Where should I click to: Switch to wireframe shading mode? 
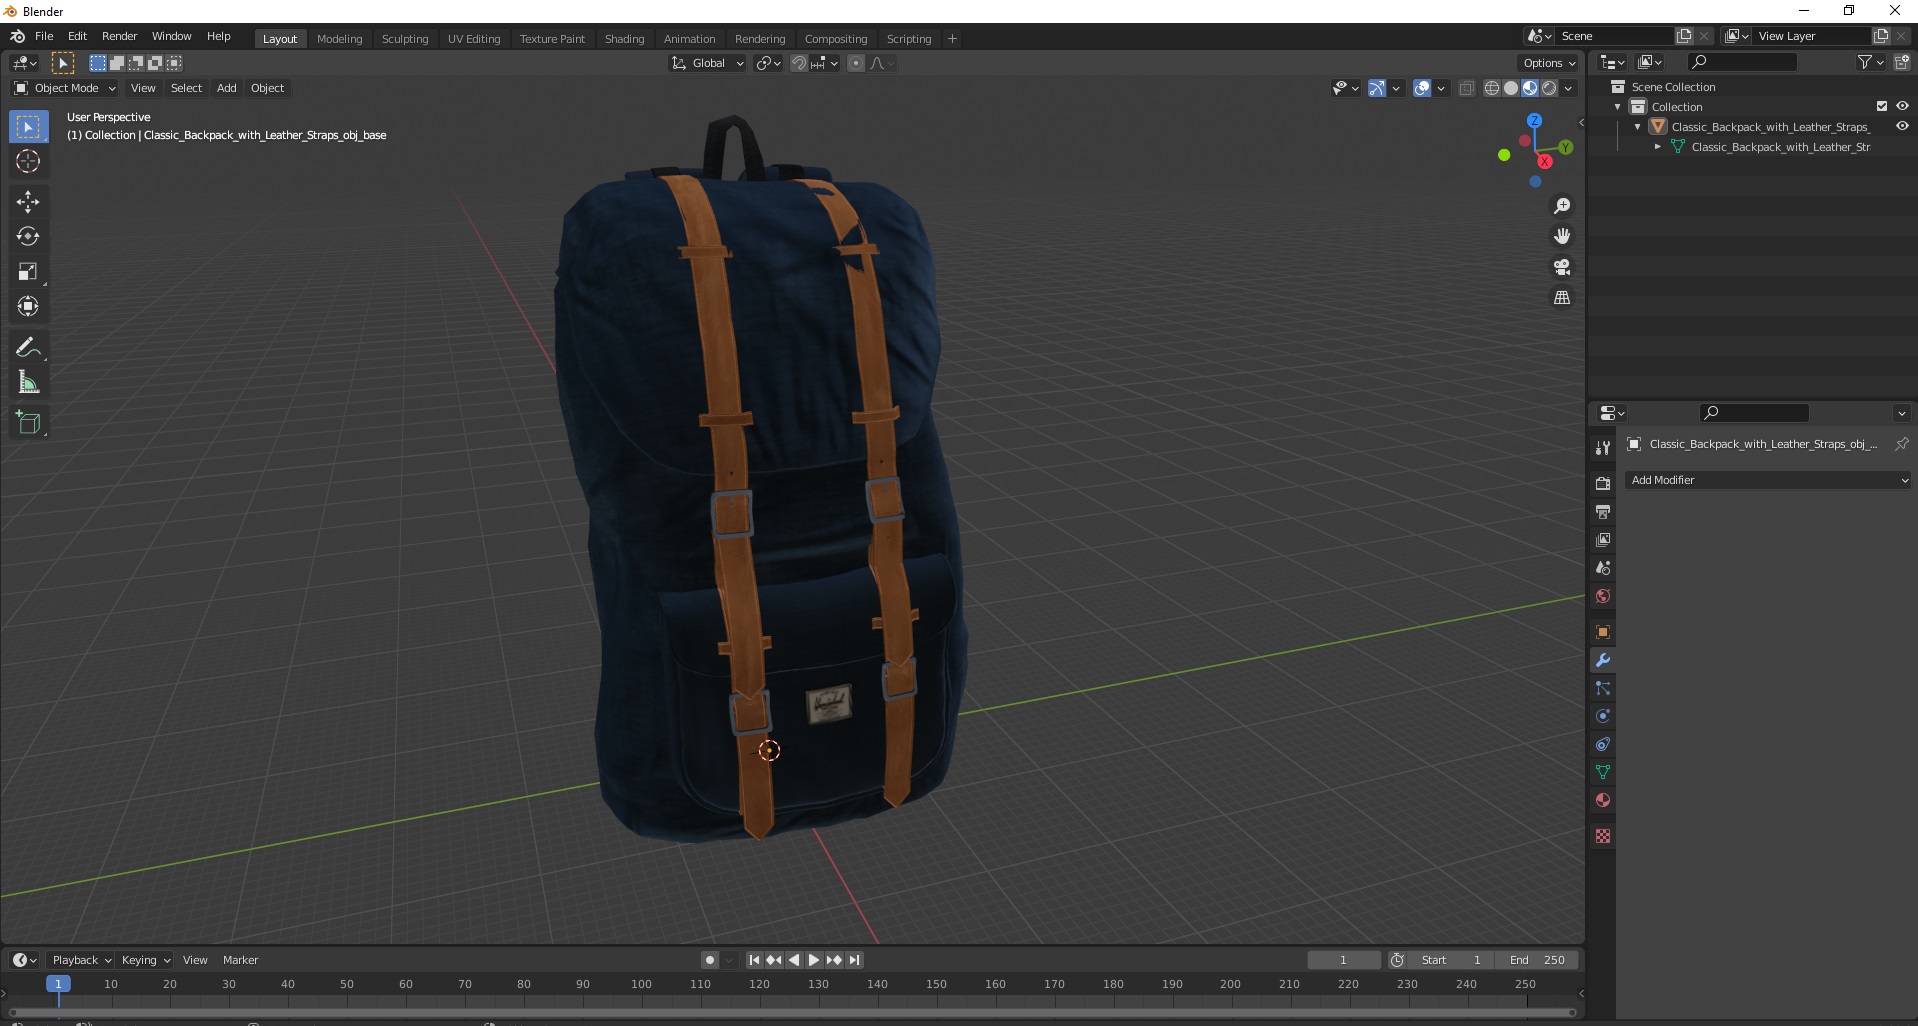tap(1491, 88)
